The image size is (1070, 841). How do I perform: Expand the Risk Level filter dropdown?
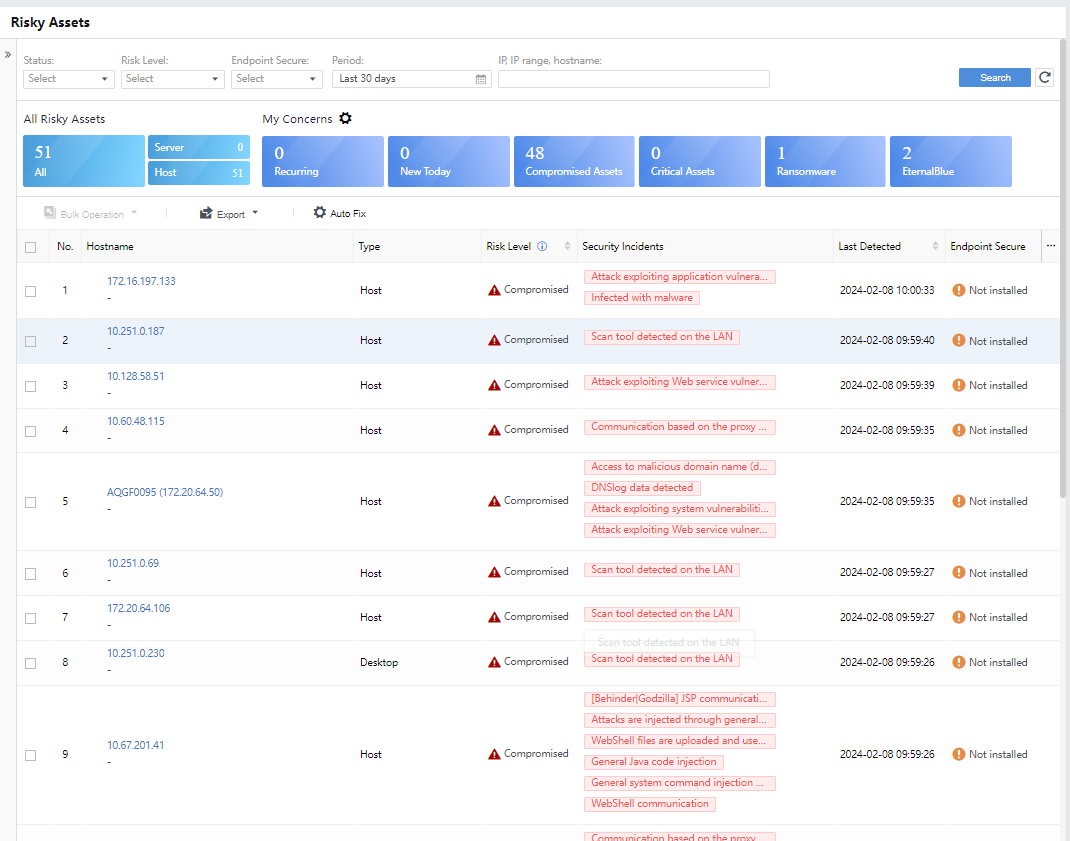click(x=172, y=79)
